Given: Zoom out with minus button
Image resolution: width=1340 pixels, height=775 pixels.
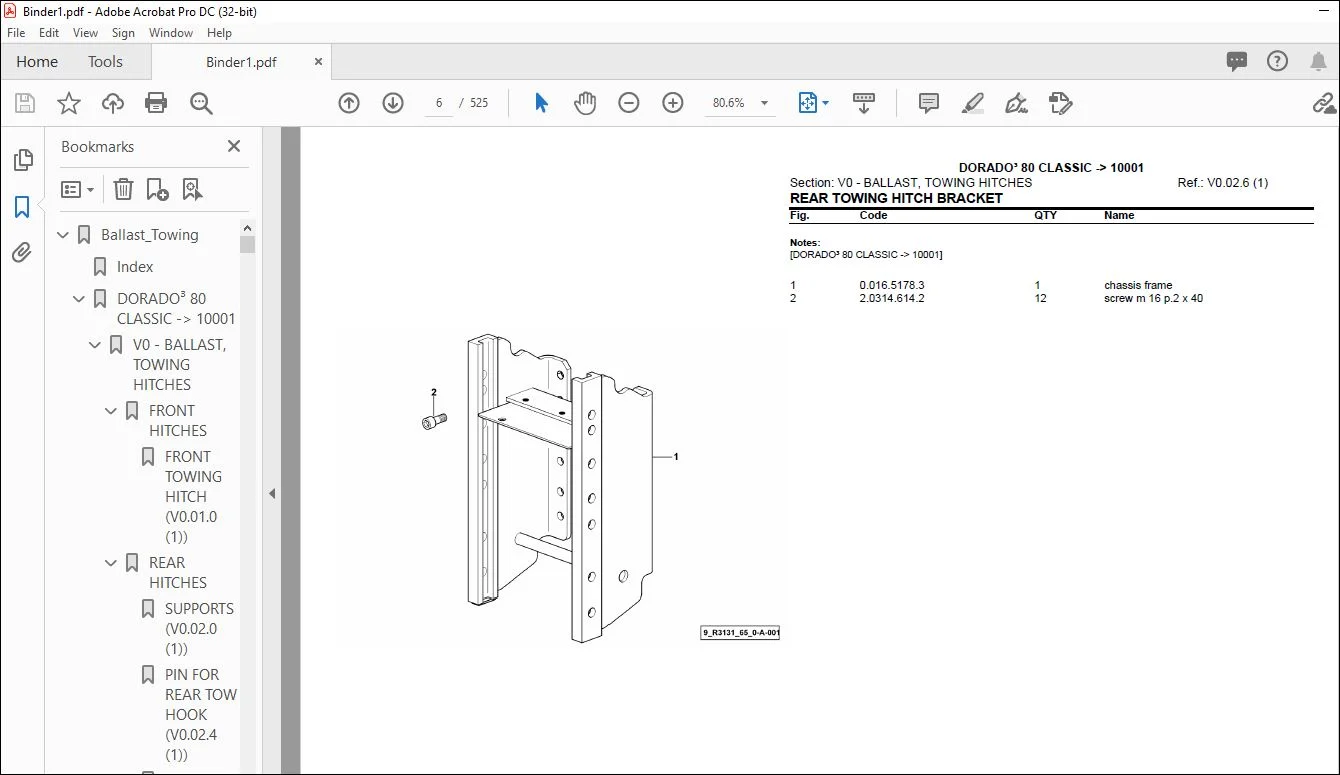Looking at the screenshot, I should click(x=629, y=103).
